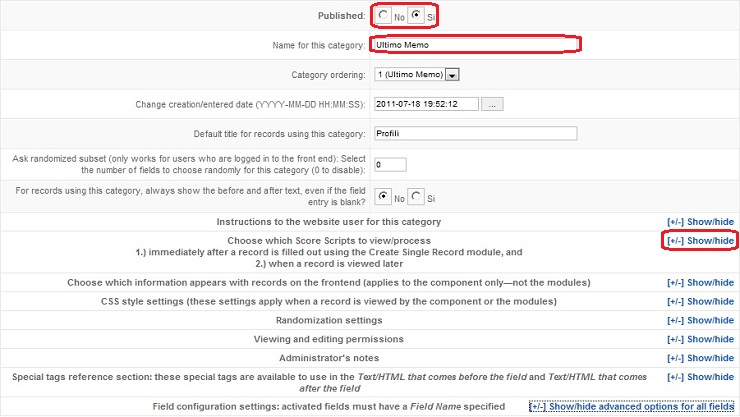Screen dimensions: 740x417
Task: Click the 'Viewing and editing permissions' heading text
Action: click(328, 339)
